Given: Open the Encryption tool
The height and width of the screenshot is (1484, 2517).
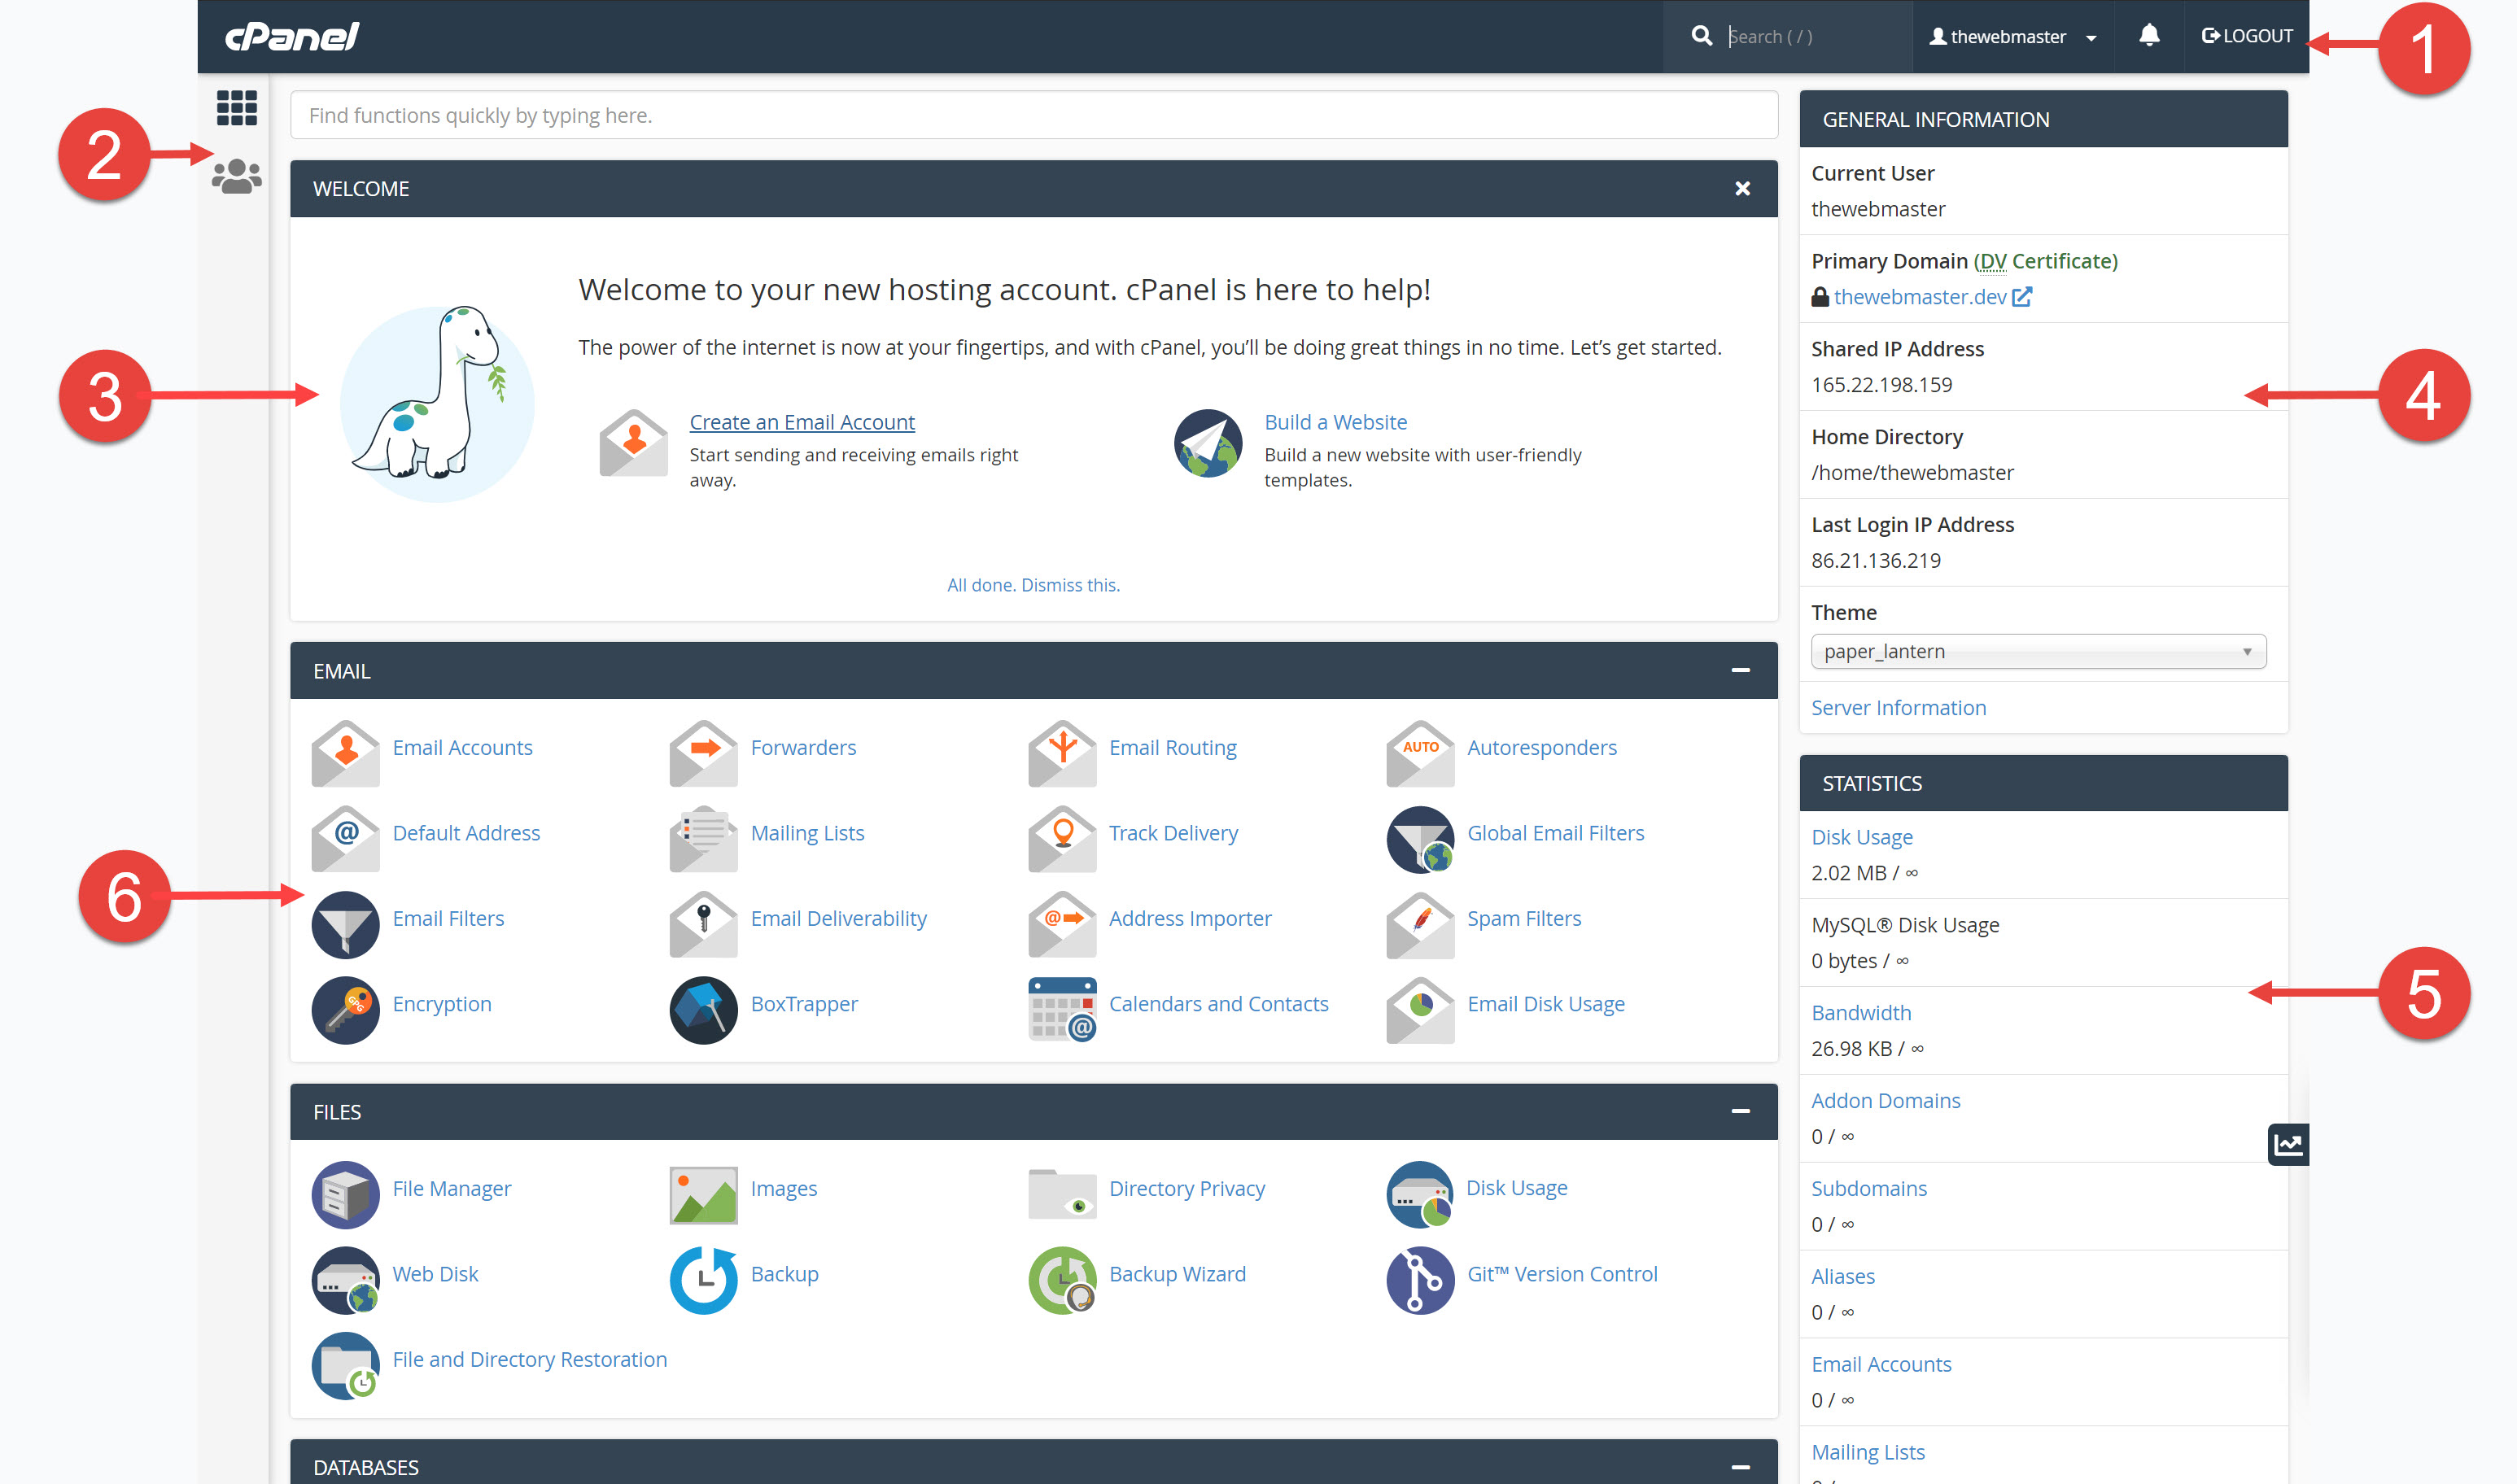Looking at the screenshot, I should (x=441, y=1003).
